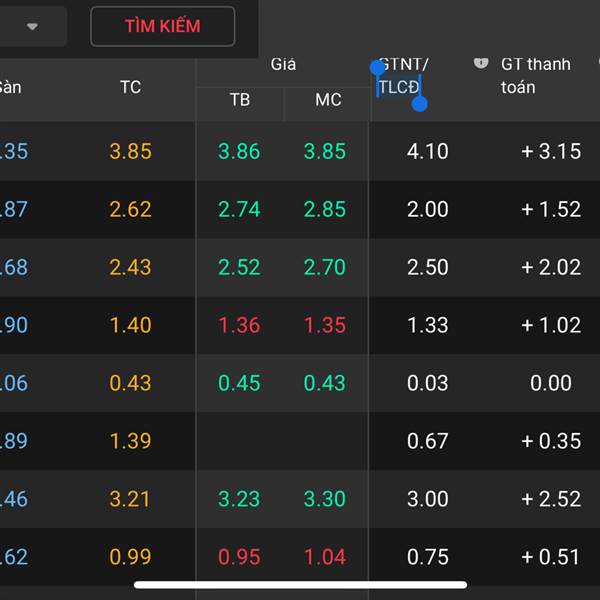Select the GTNT/TLCĐ value 0.03
Viewport: 600px width, 600px height.
click(x=427, y=383)
